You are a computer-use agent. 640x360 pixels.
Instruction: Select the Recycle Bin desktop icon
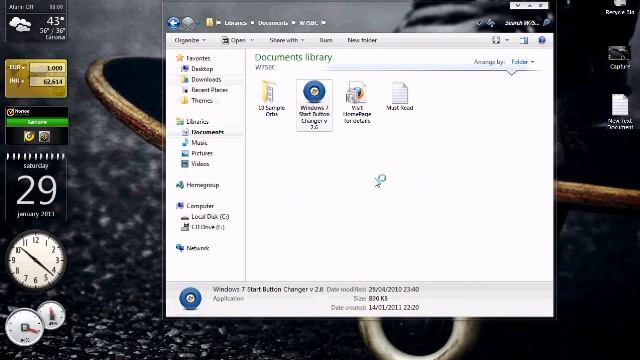pyautogui.click(x=620, y=7)
